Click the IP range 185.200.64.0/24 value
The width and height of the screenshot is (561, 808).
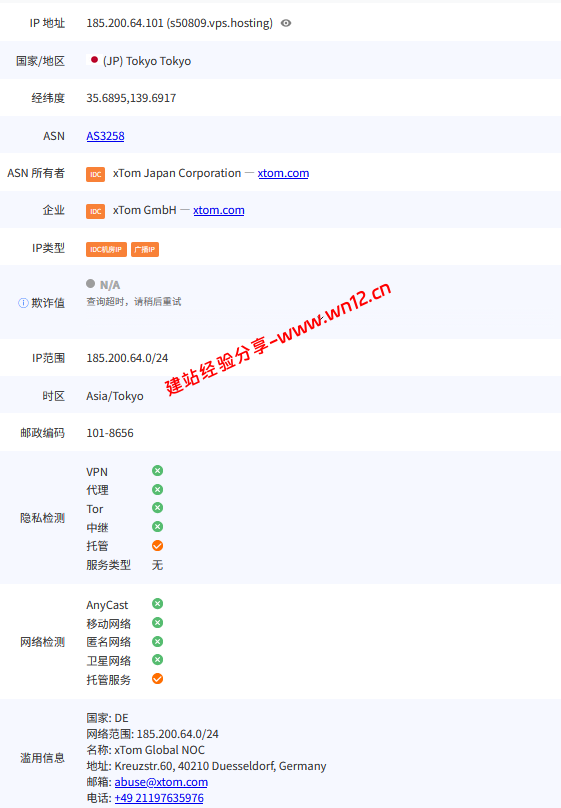pyautogui.click(x=127, y=358)
